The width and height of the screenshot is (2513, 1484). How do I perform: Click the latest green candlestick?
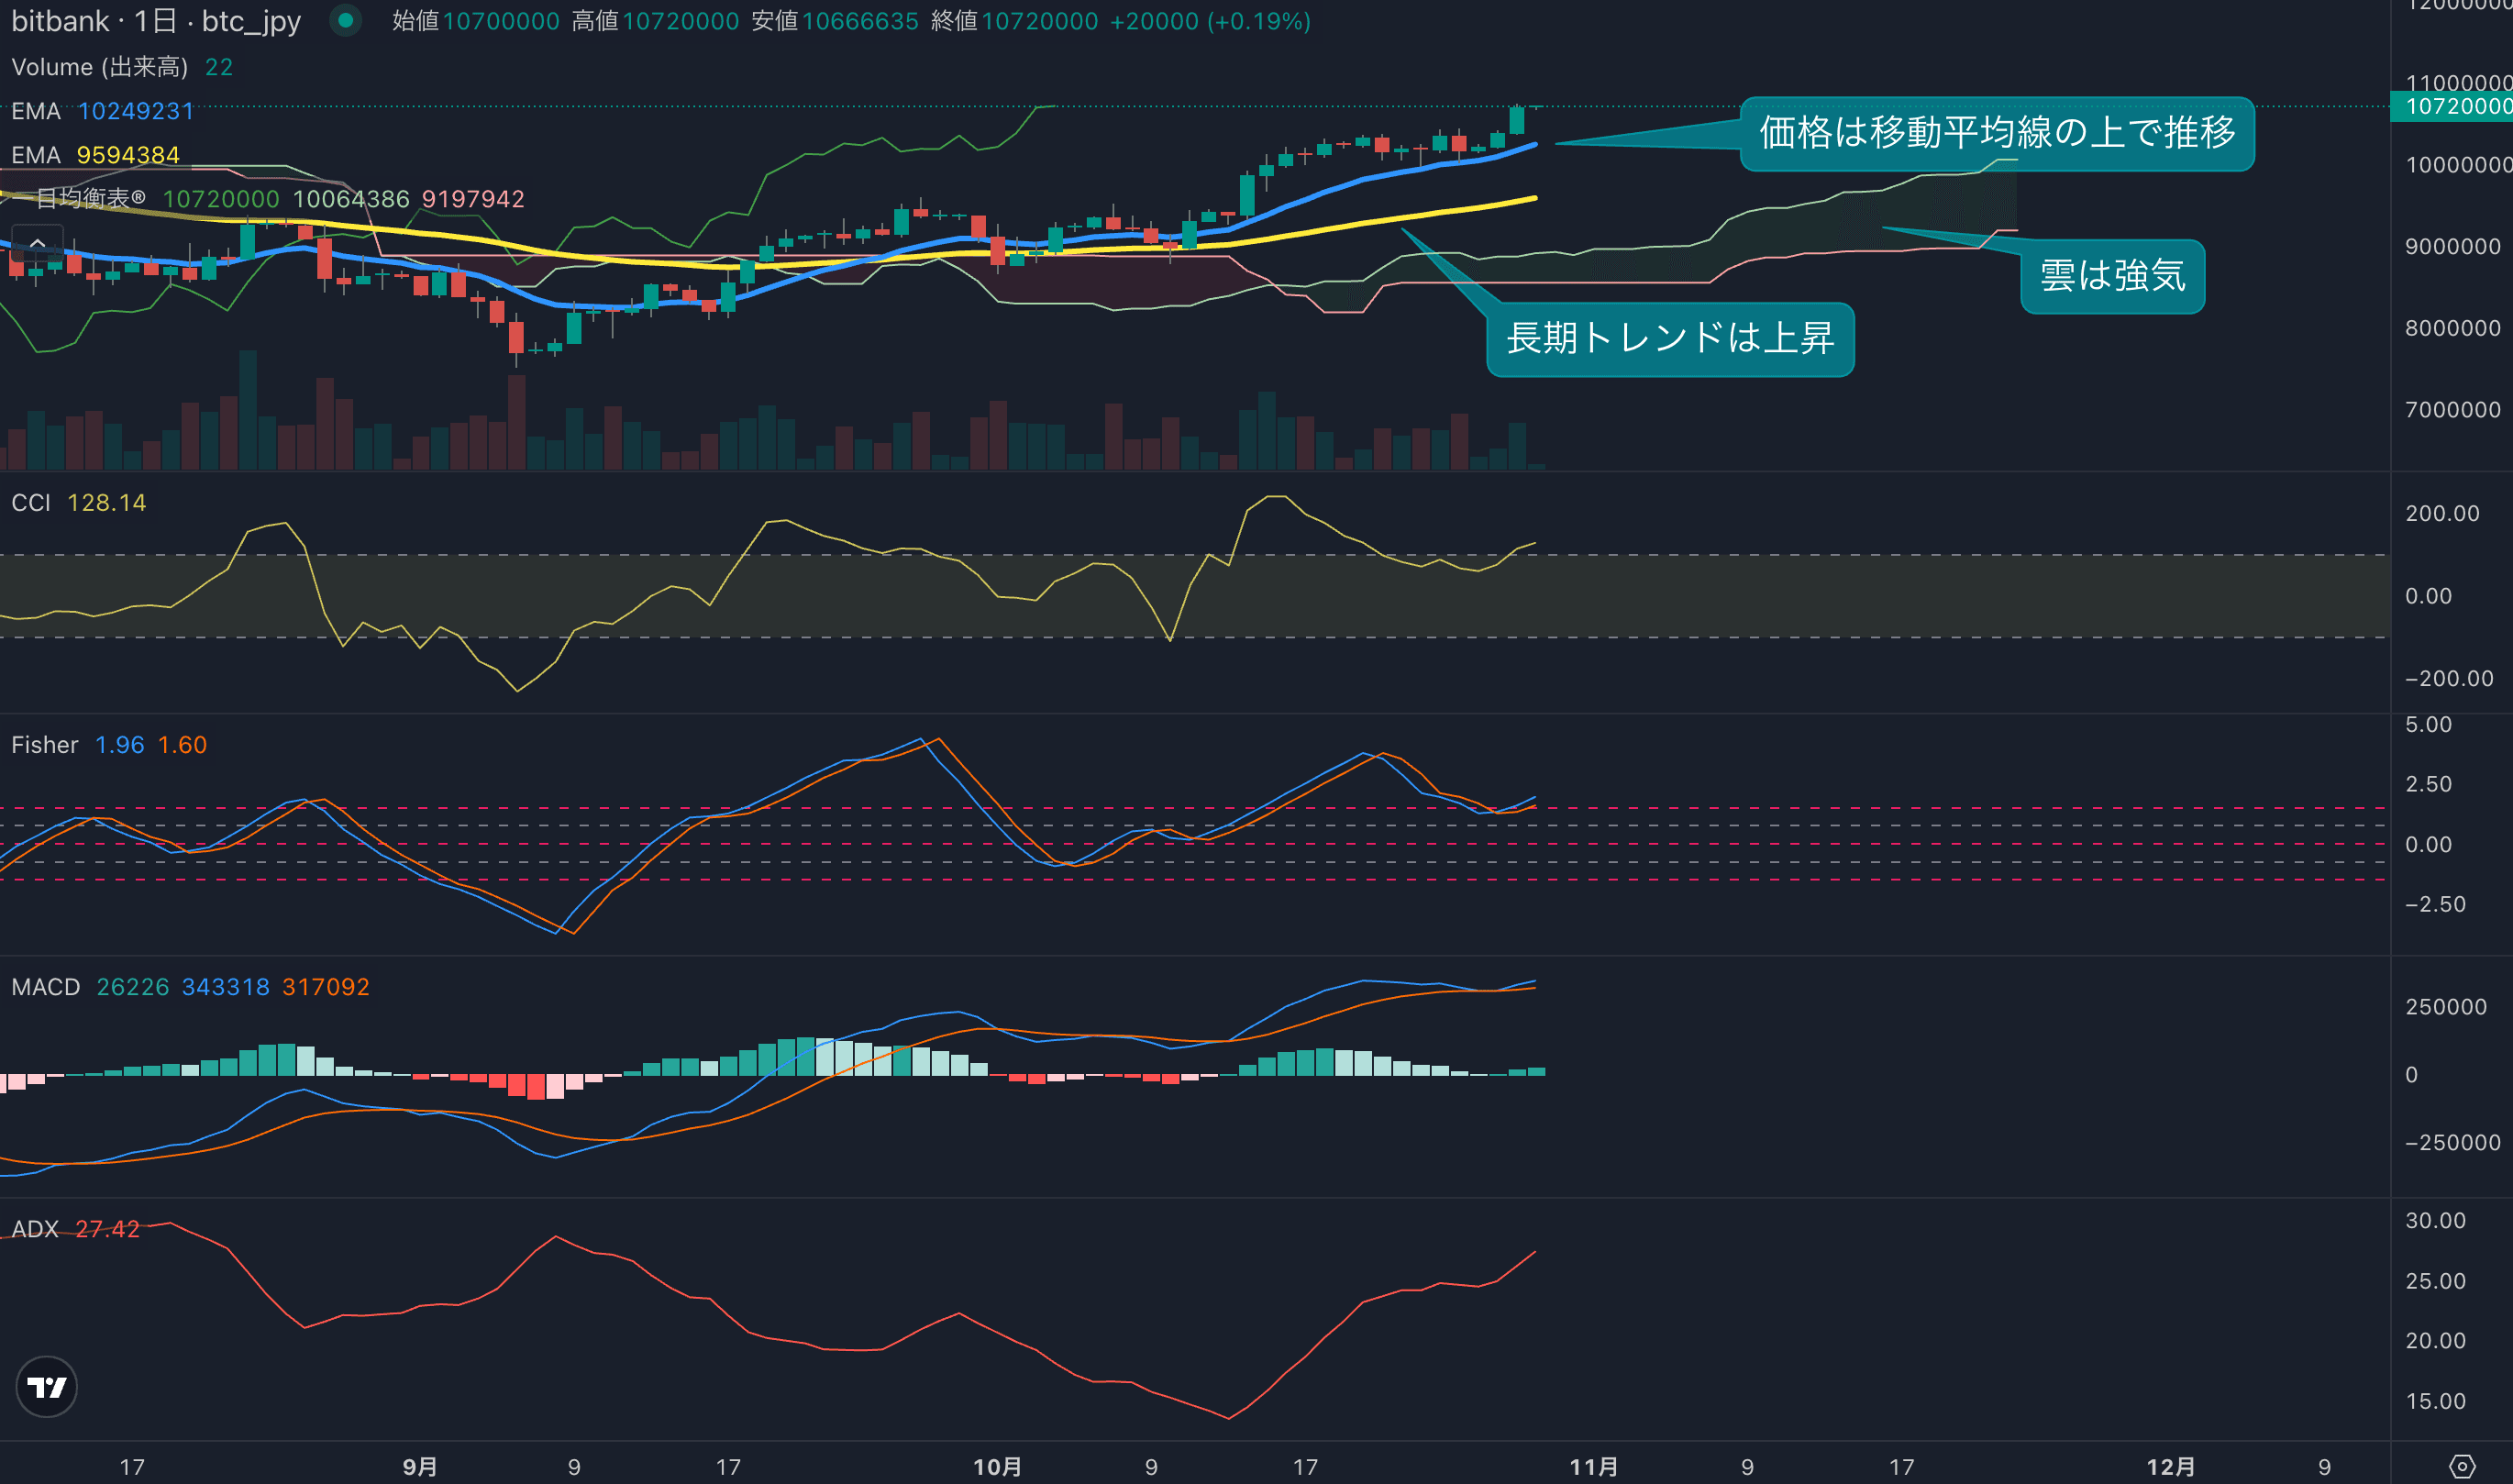[1517, 120]
